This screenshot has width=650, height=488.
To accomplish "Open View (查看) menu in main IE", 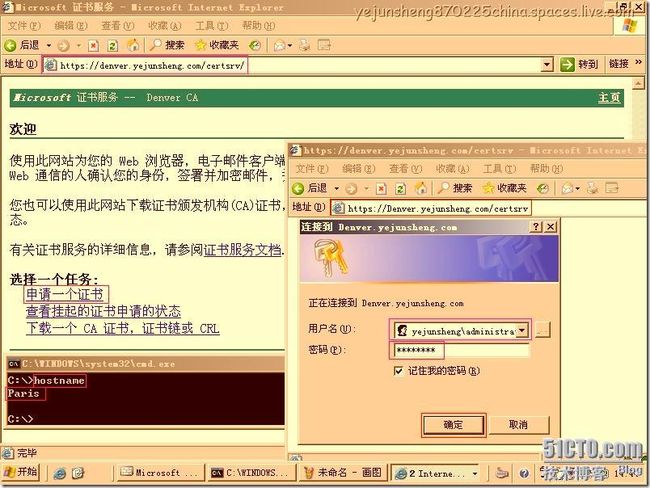I will (x=118, y=26).
